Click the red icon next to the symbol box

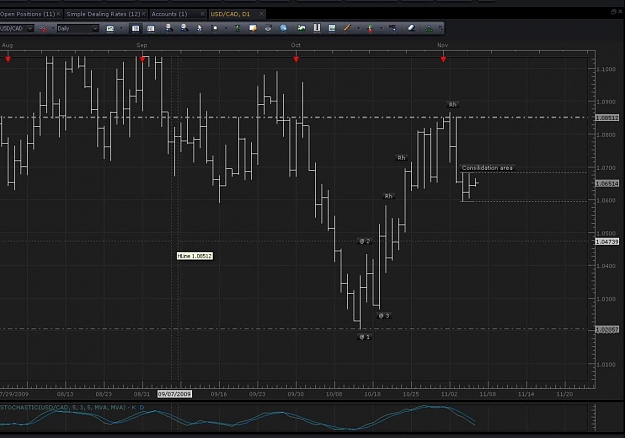(x=43, y=29)
